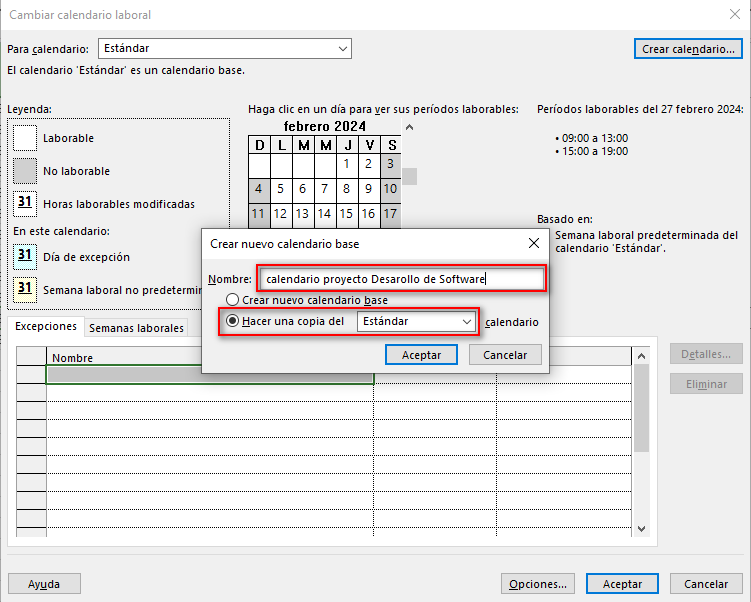Open the Estándar copy-source dropdown
The height and width of the screenshot is (602, 751).
tap(416, 321)
